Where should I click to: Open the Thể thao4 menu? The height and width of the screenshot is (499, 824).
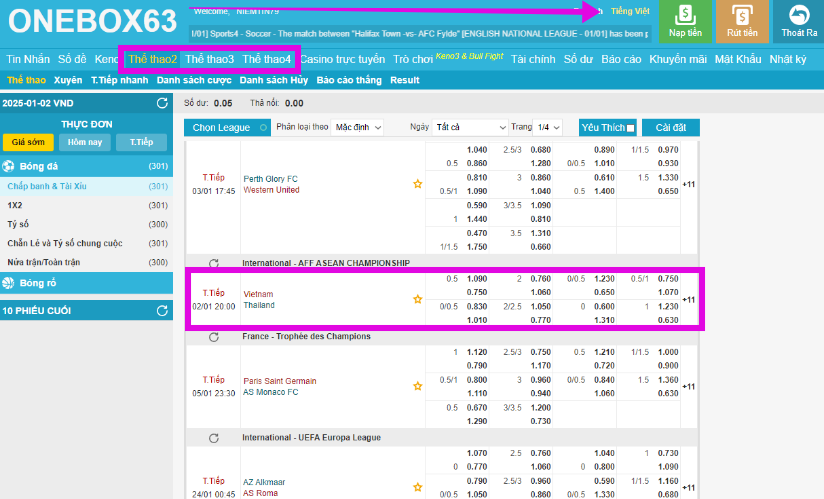coord(266,59)
